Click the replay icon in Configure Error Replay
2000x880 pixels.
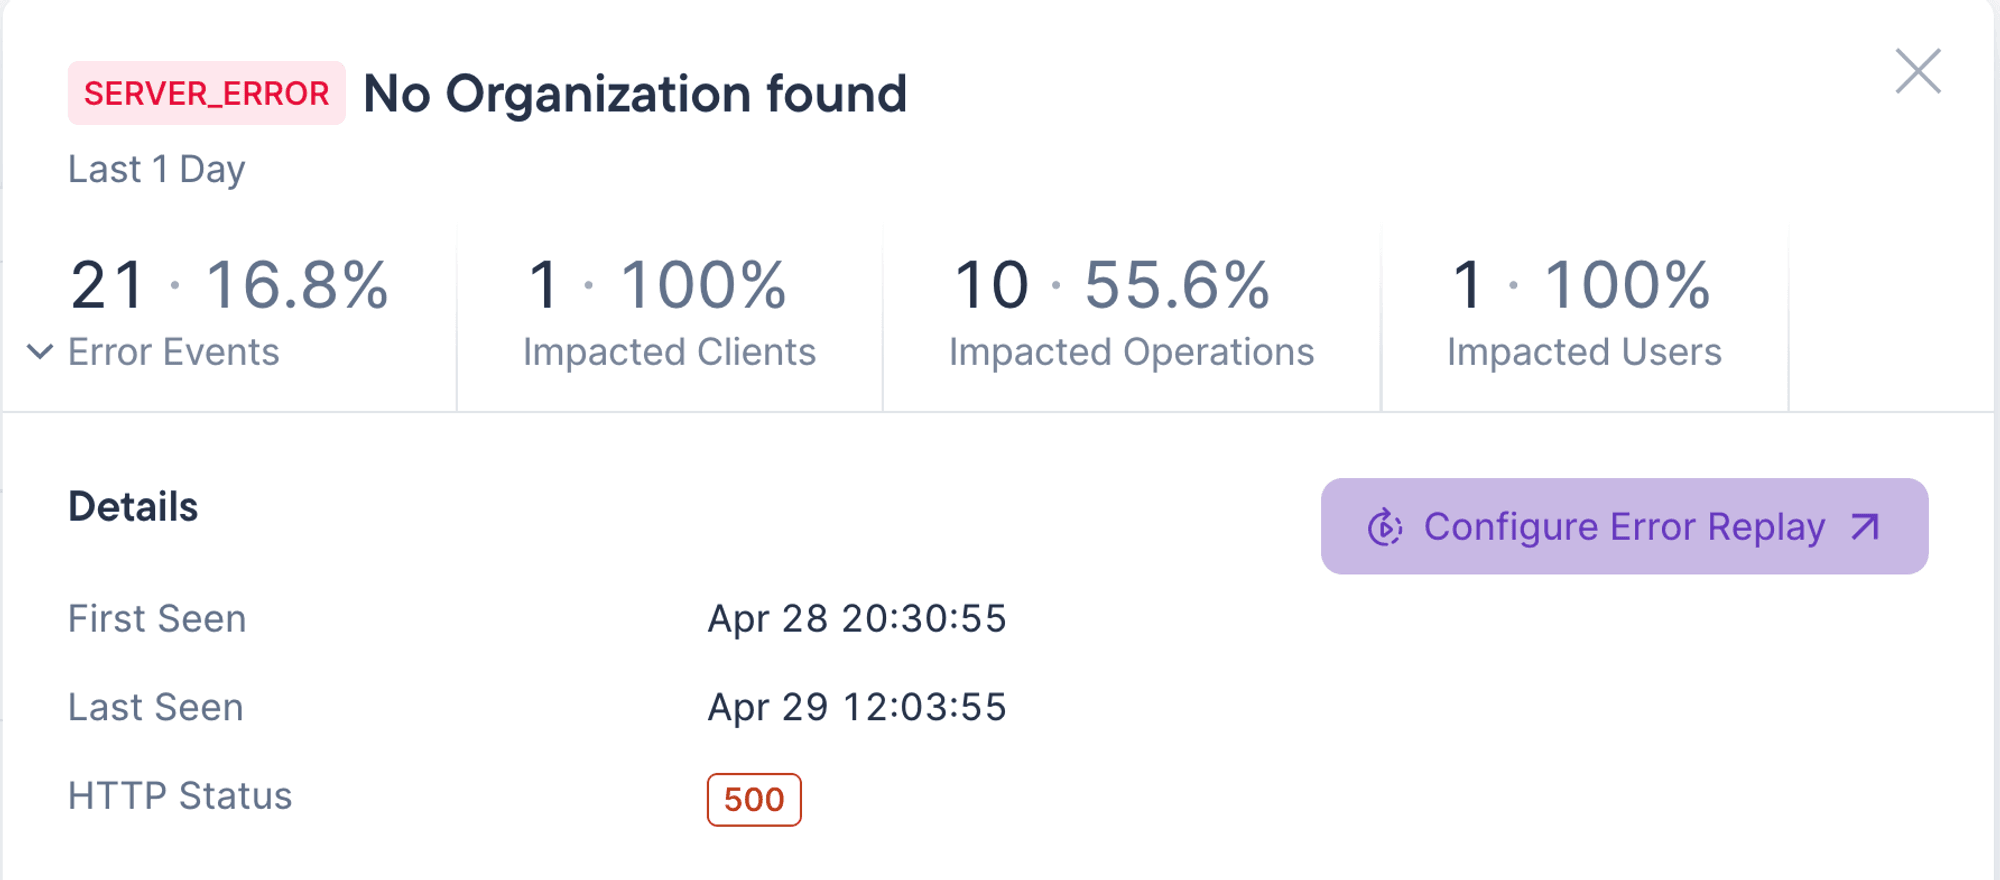pos(1385,527)
